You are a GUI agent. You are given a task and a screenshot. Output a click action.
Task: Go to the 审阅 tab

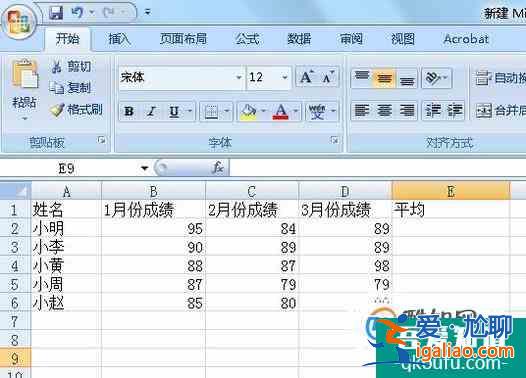click(x=351, y=39)
